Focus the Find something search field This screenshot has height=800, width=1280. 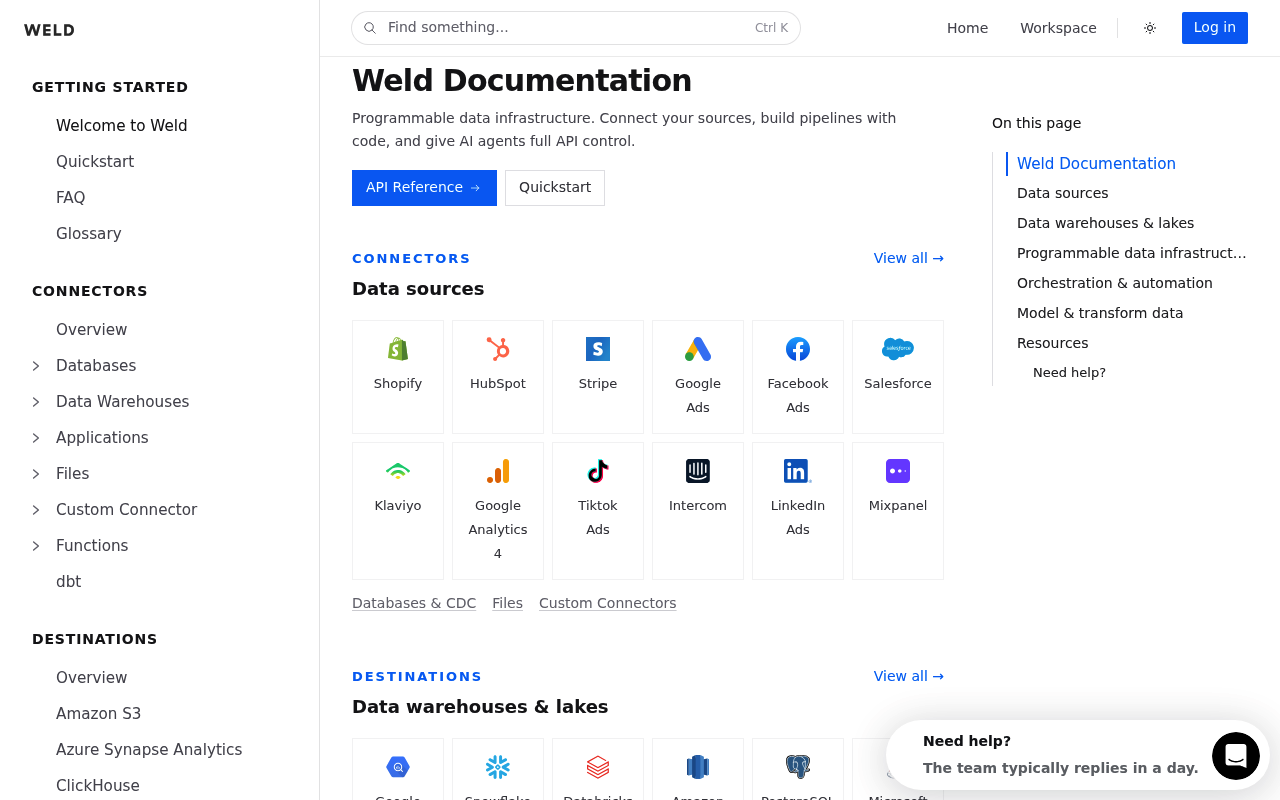[576, 28]
